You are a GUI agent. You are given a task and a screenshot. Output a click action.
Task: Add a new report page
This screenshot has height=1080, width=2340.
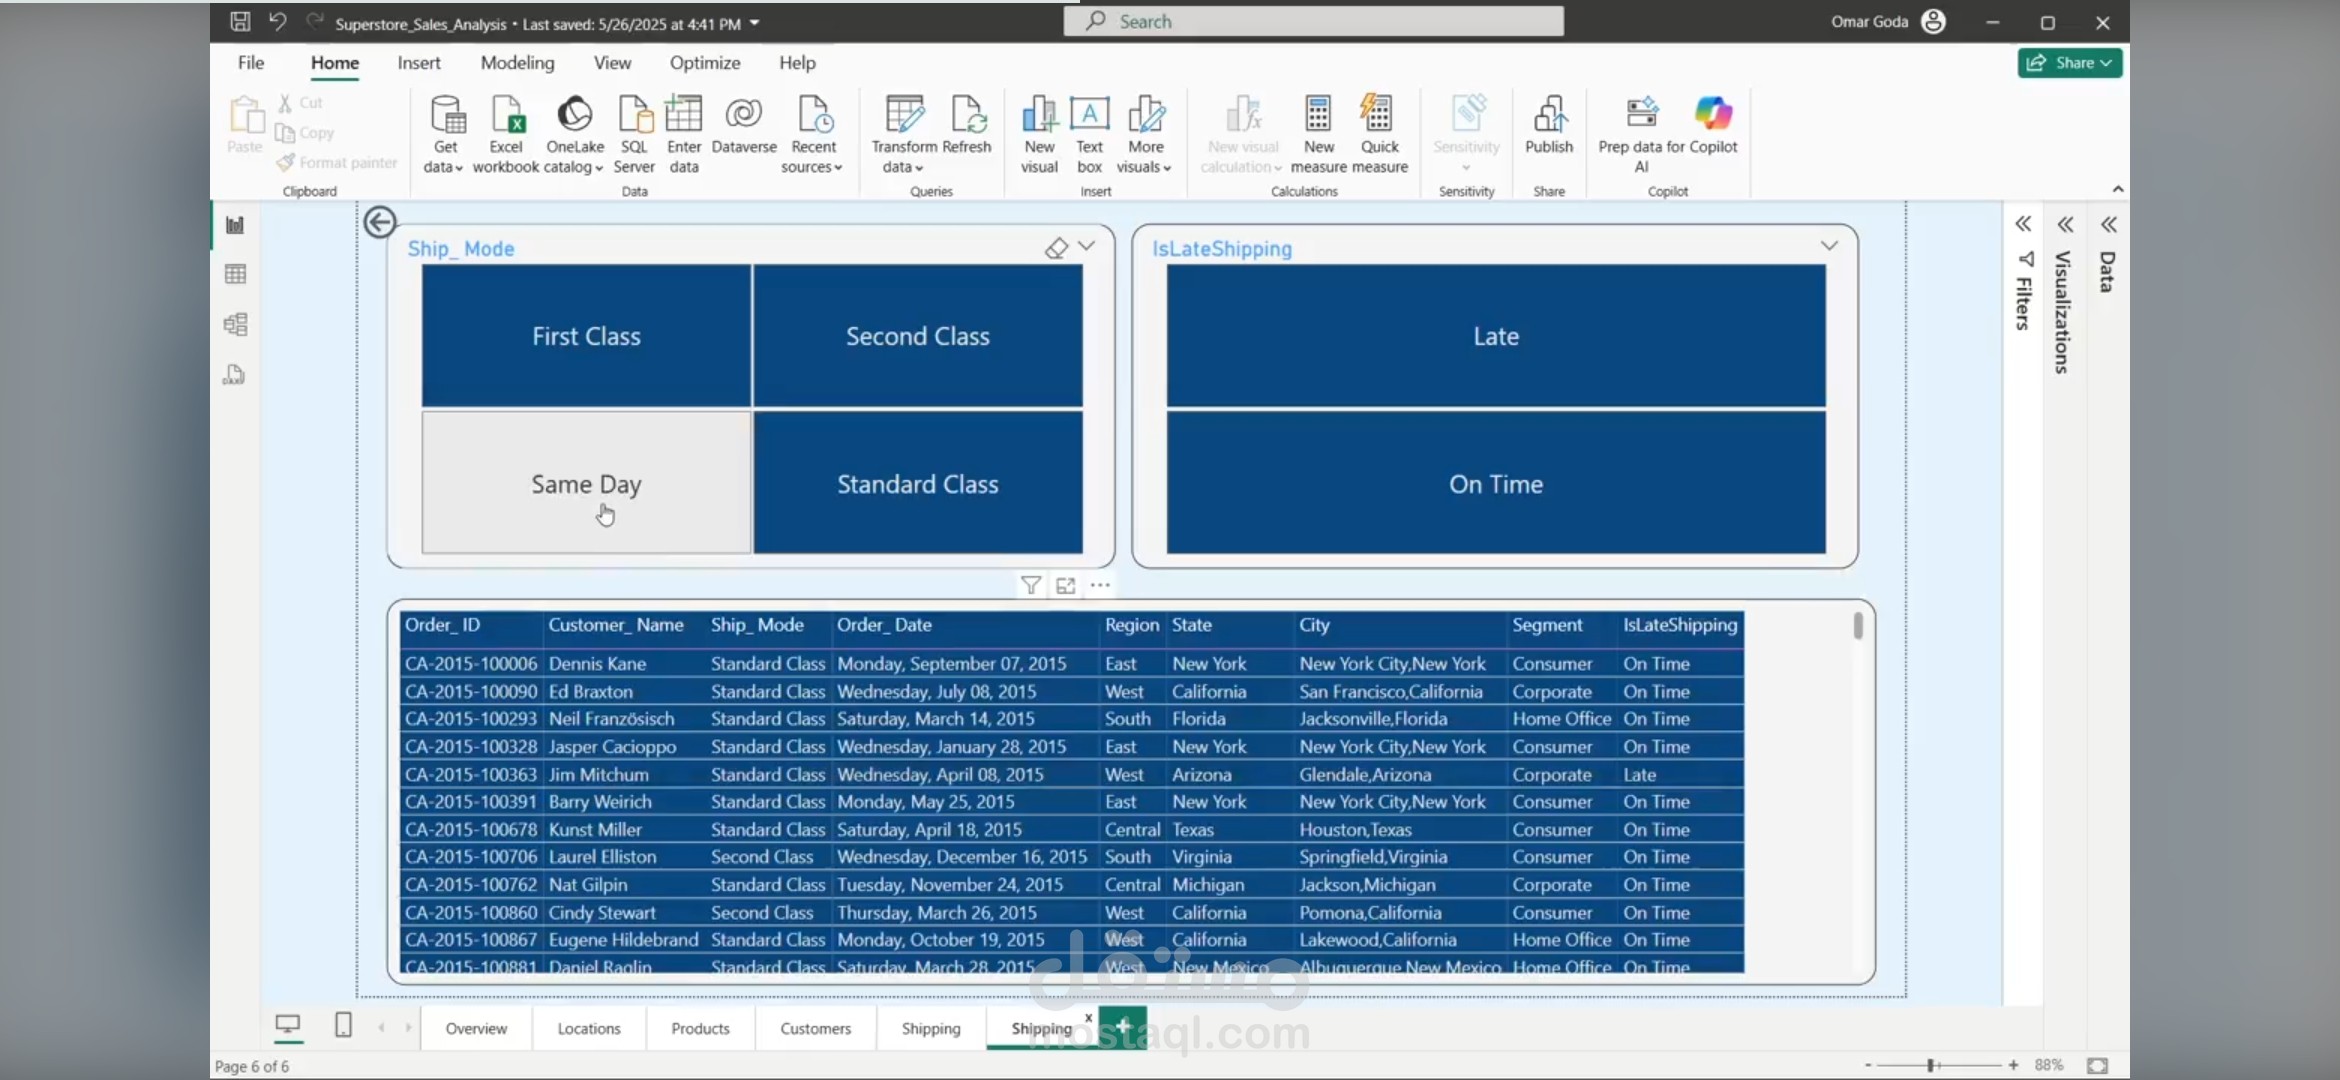[1123, 1026]
